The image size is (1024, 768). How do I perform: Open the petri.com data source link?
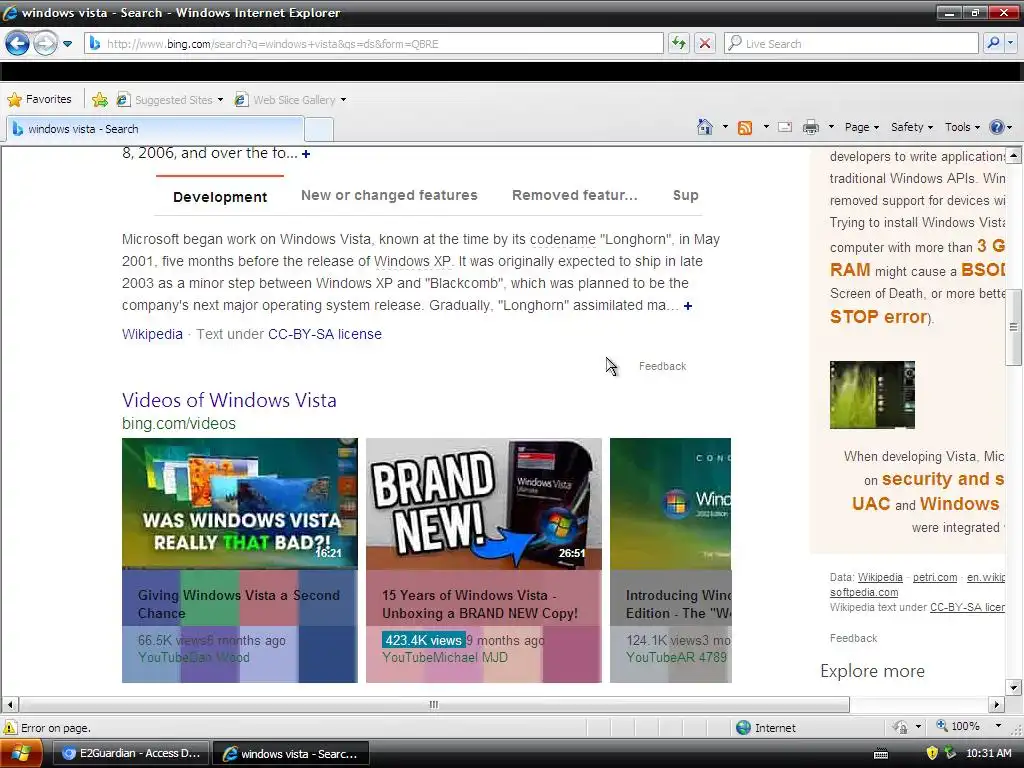(x=935, y=577)
